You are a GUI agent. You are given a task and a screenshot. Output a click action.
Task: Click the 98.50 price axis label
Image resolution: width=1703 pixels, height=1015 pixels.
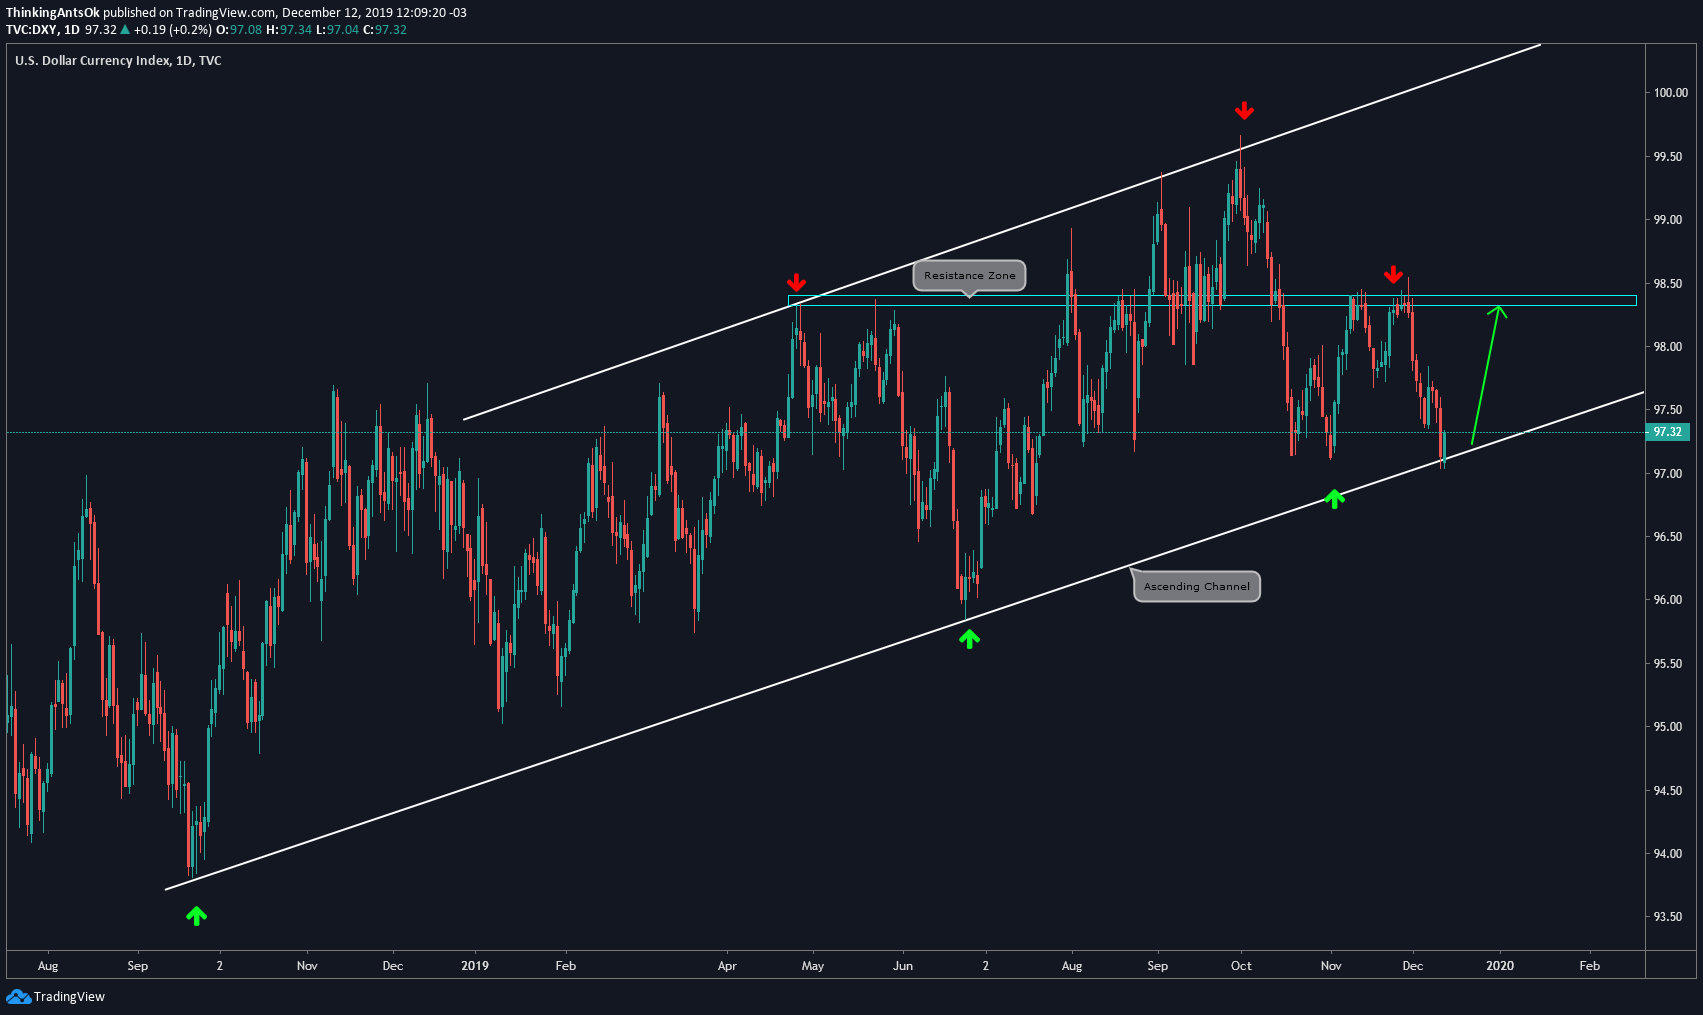[x=1668, y=284]
